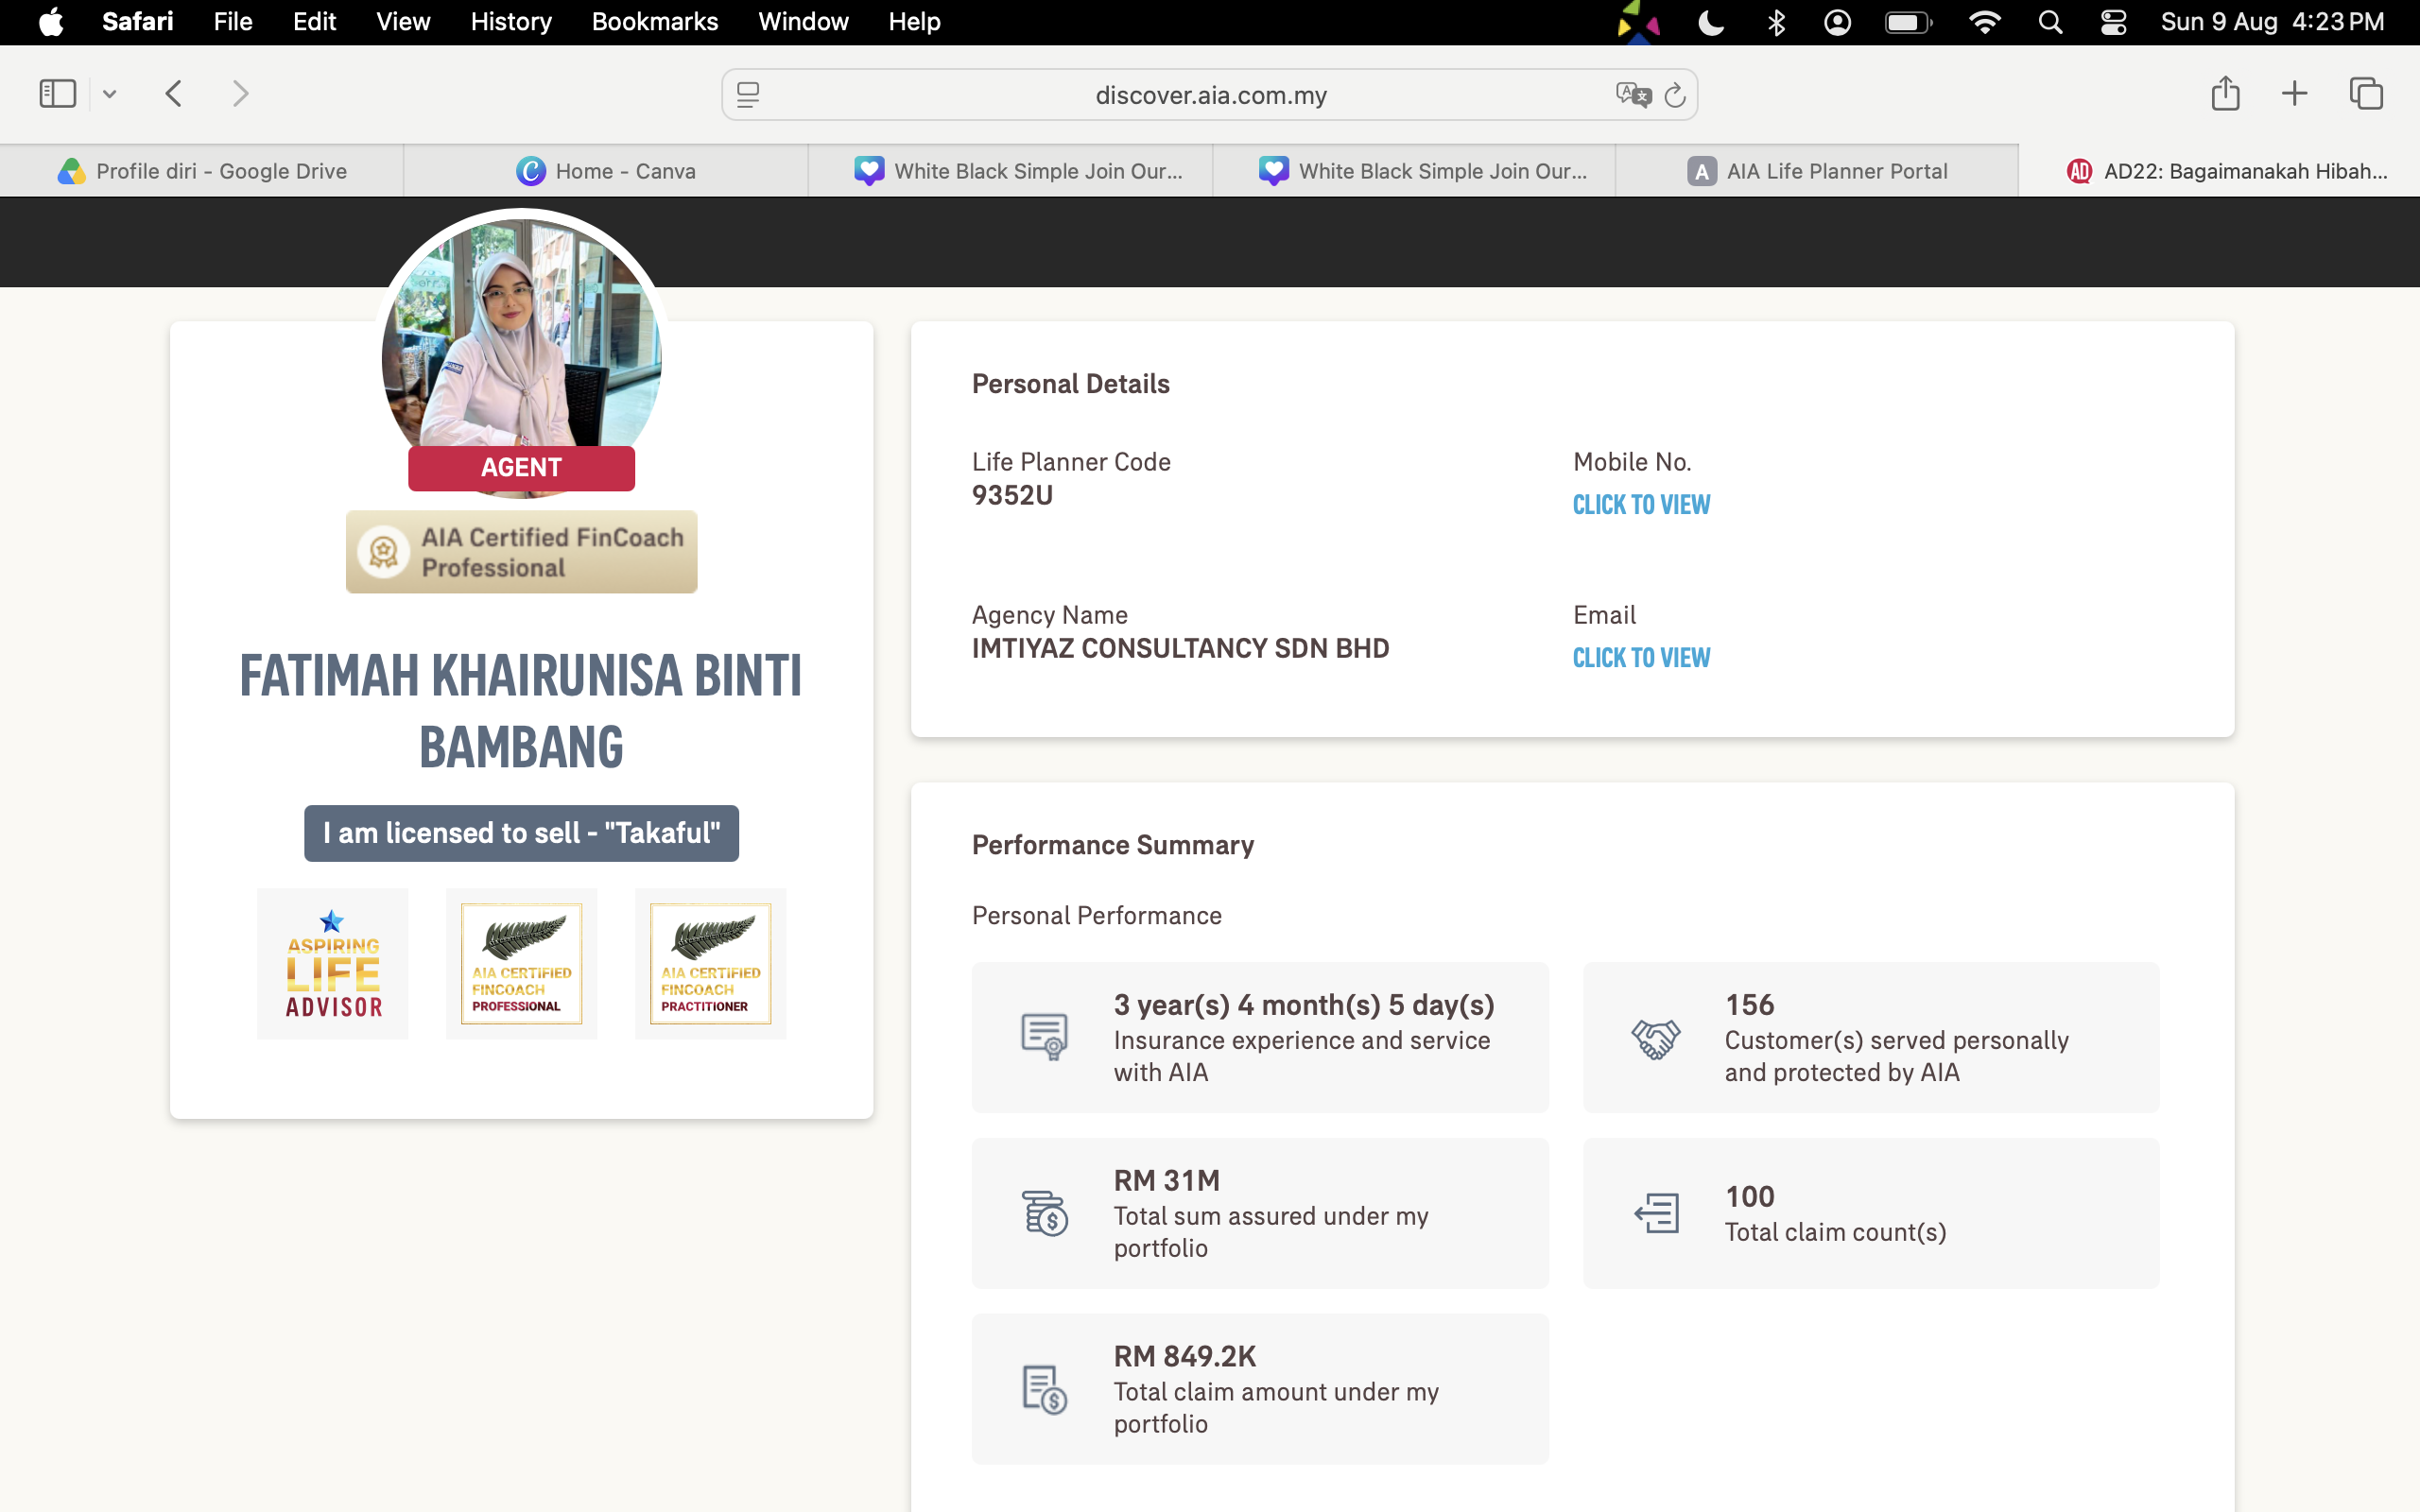Go back to the previous page

(174, 94)
